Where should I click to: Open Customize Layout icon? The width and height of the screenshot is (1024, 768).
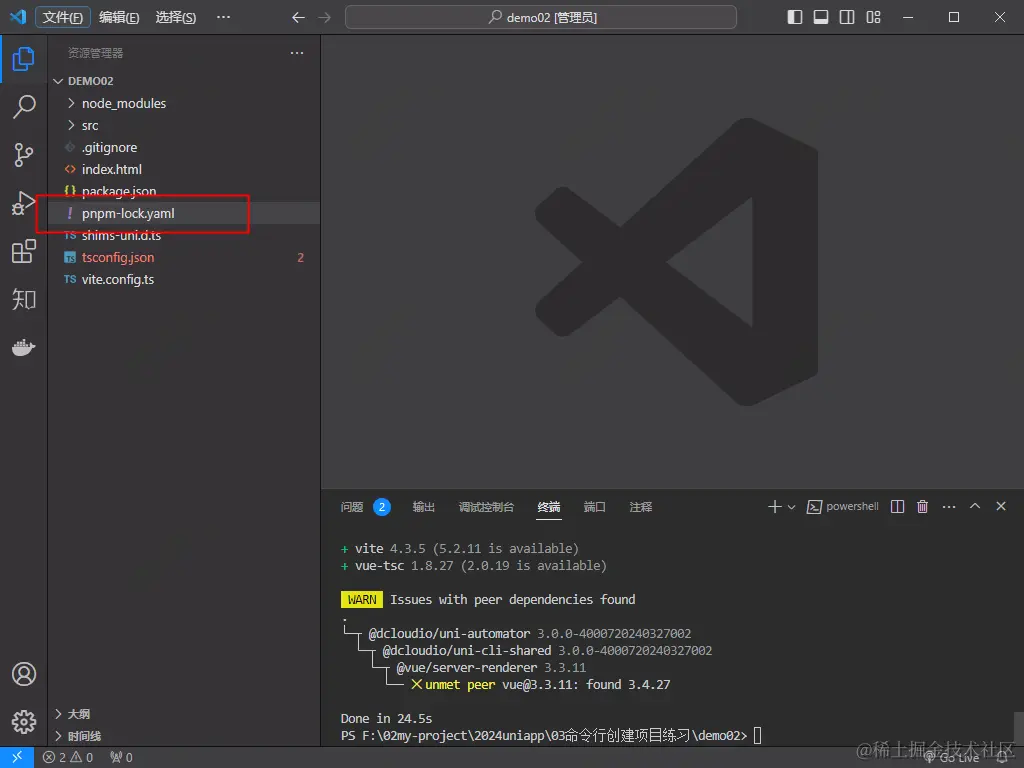pos(873,17)
